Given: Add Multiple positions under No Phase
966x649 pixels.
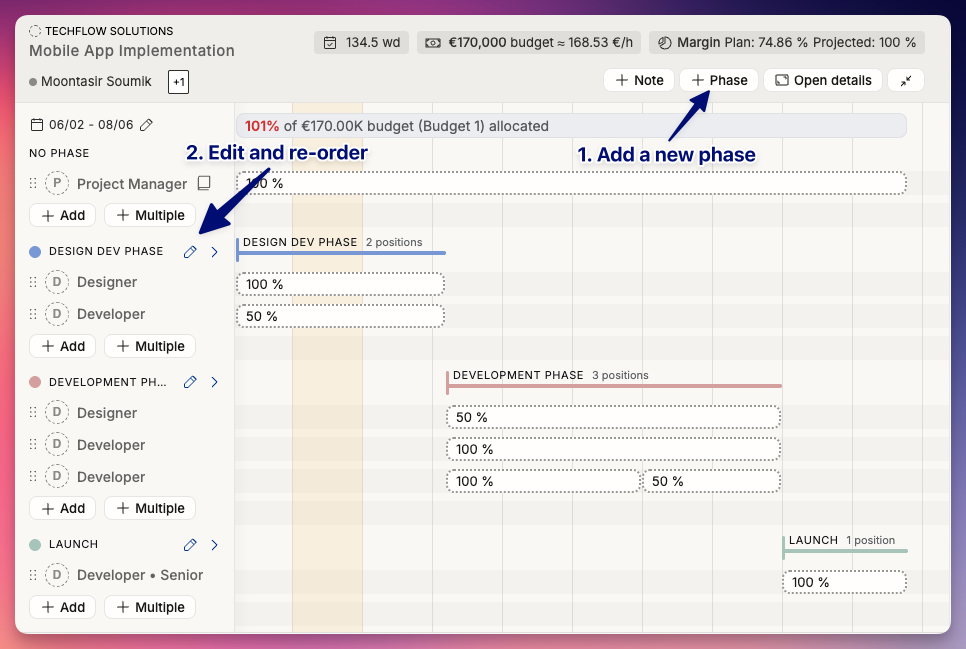Looking at the screenshot, I should click(x=150, y=215).
